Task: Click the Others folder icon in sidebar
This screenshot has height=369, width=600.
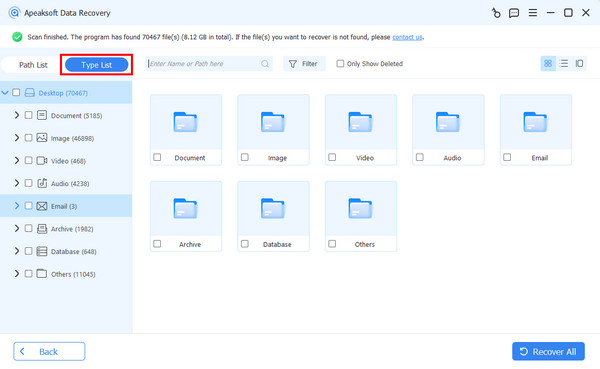Action: [42, 274]
